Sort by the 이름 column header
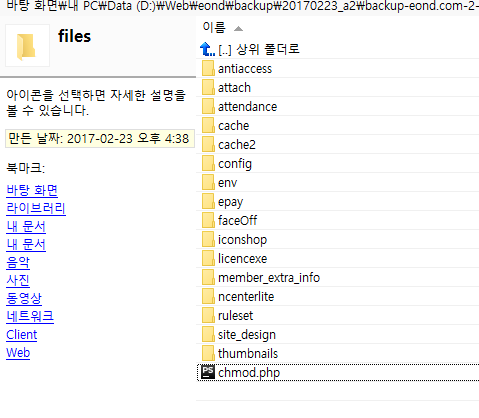The height and width of the screenshot is (418, 479). tap(214, 27)
